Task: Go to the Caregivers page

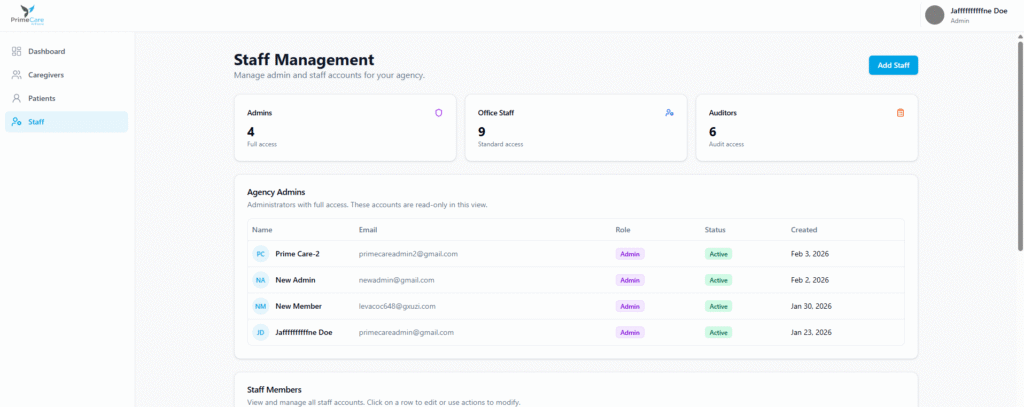Action: (47, 75)
